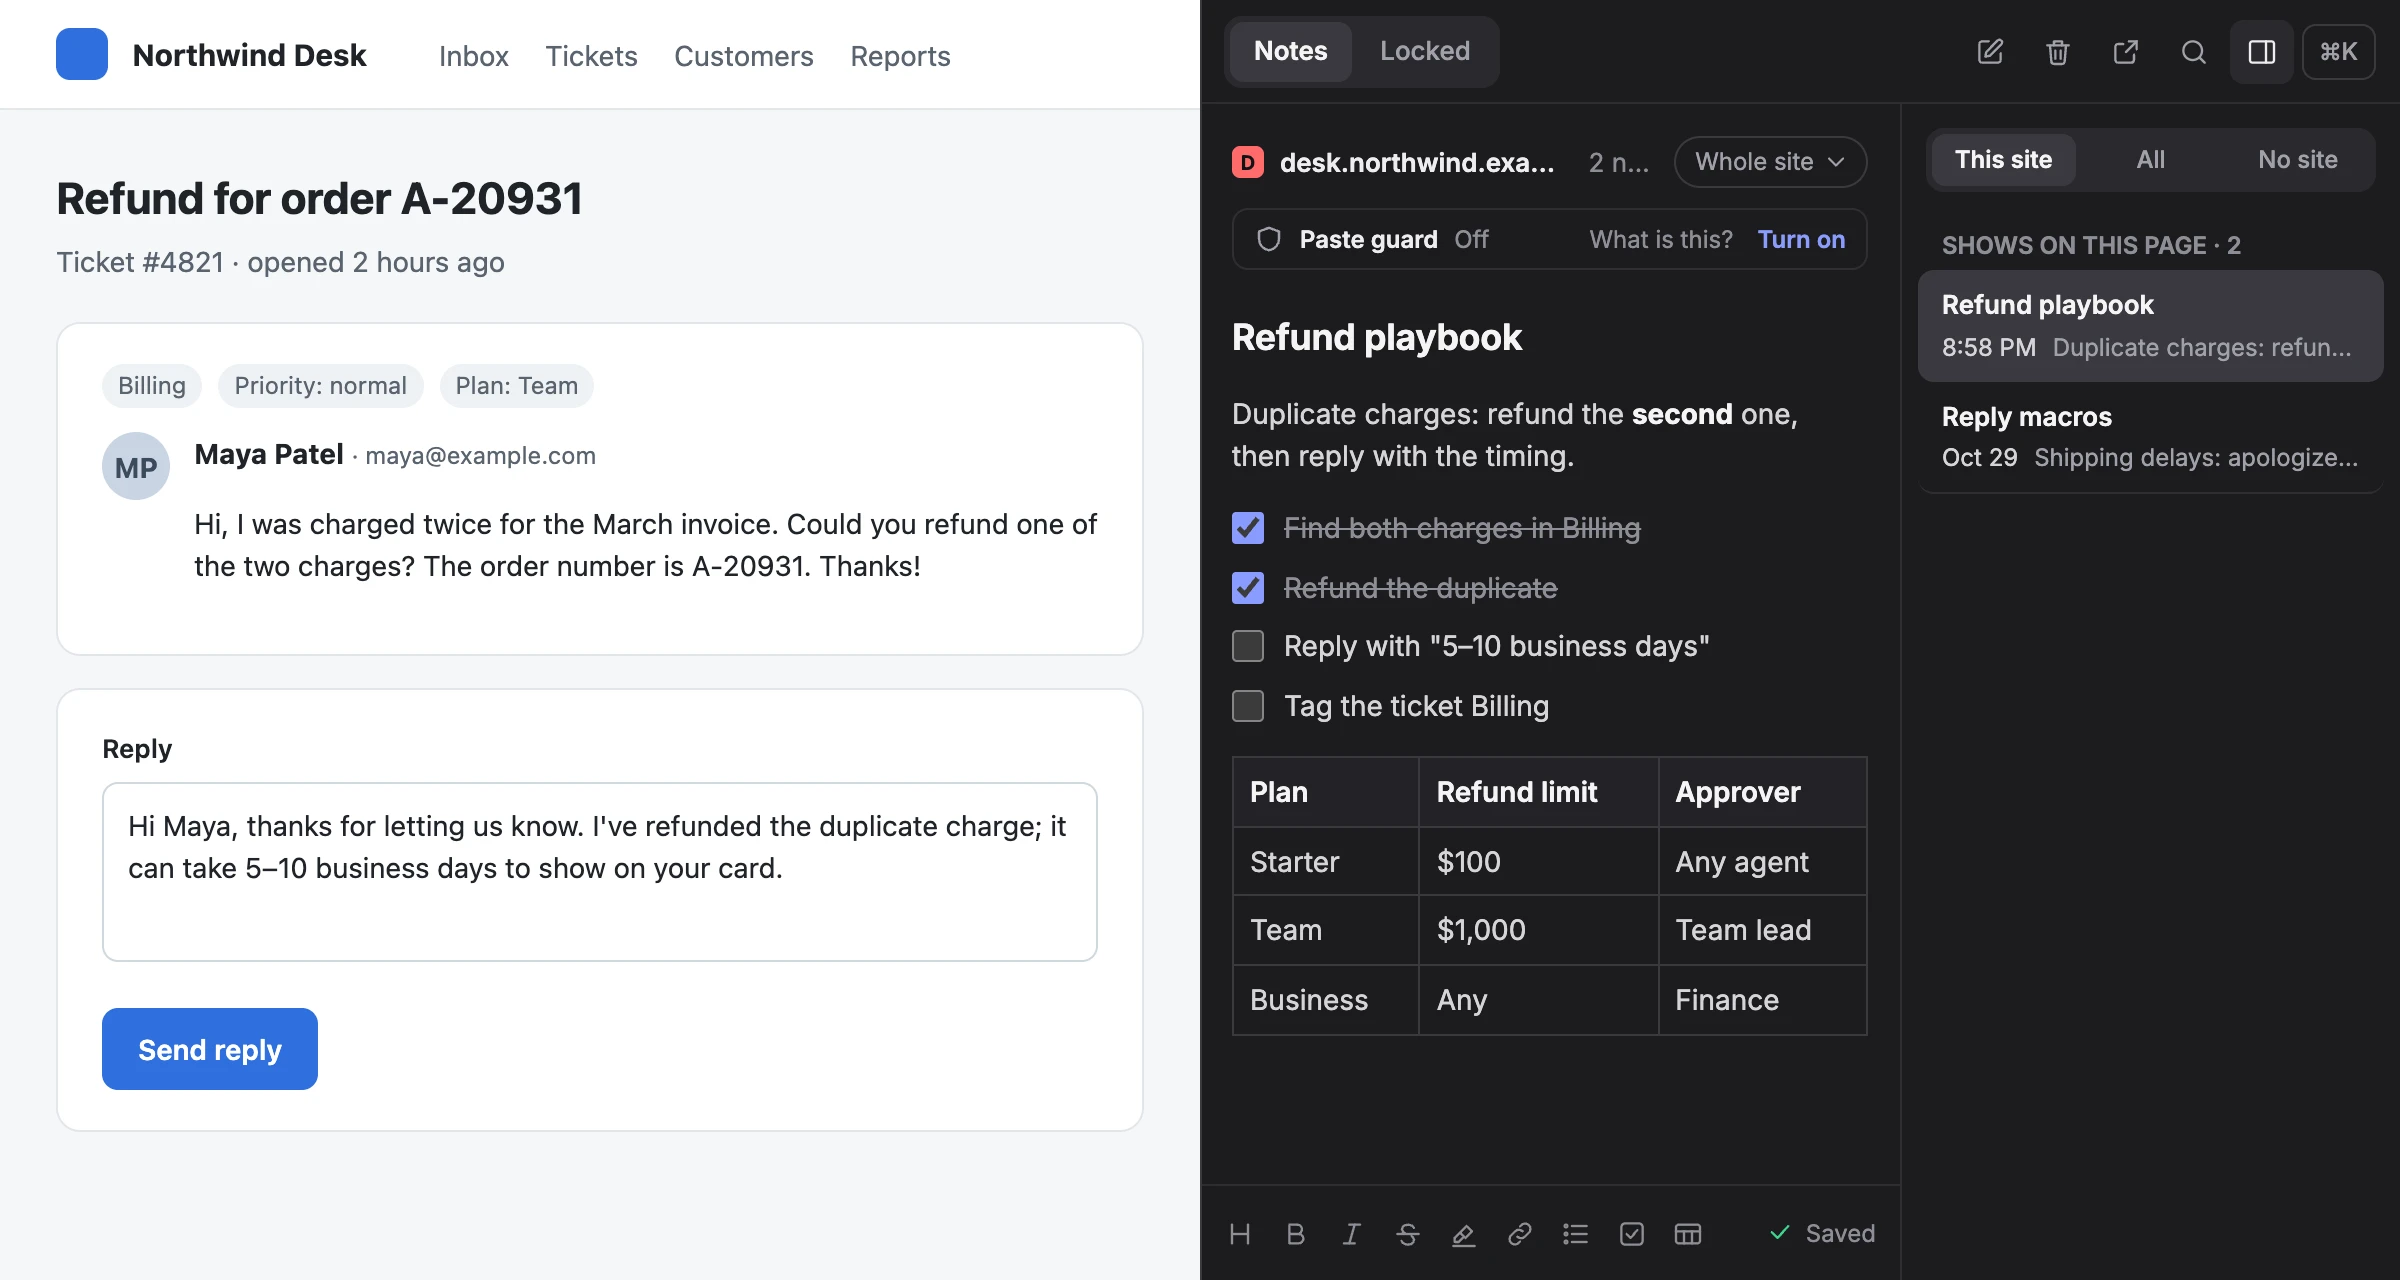Click maya@example.com email address

coord(480,456)
